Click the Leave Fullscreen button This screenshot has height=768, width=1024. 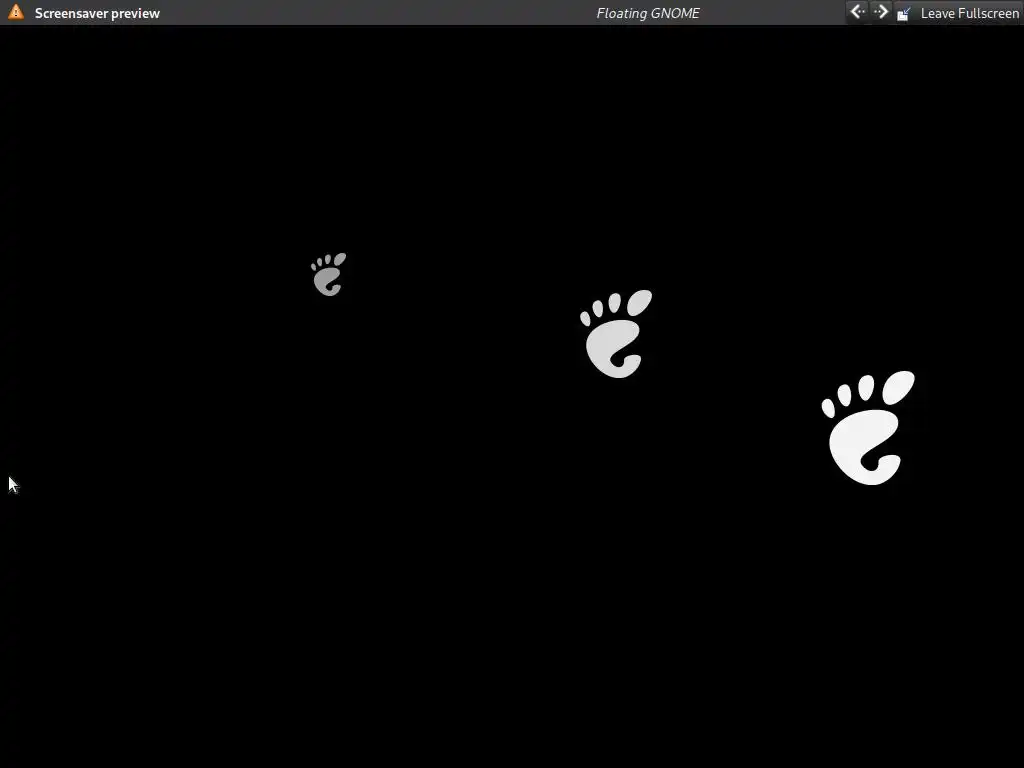click(958, 13)
